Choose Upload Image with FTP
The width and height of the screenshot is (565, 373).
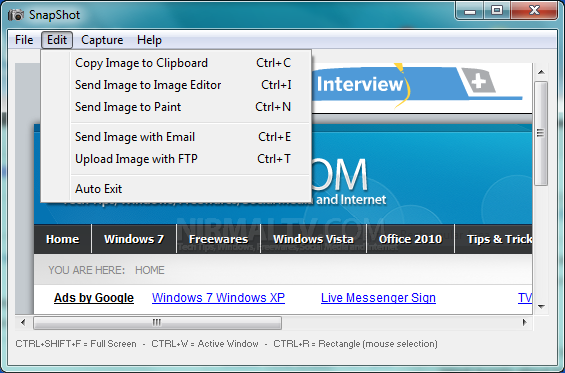click(x=176, y=159)
